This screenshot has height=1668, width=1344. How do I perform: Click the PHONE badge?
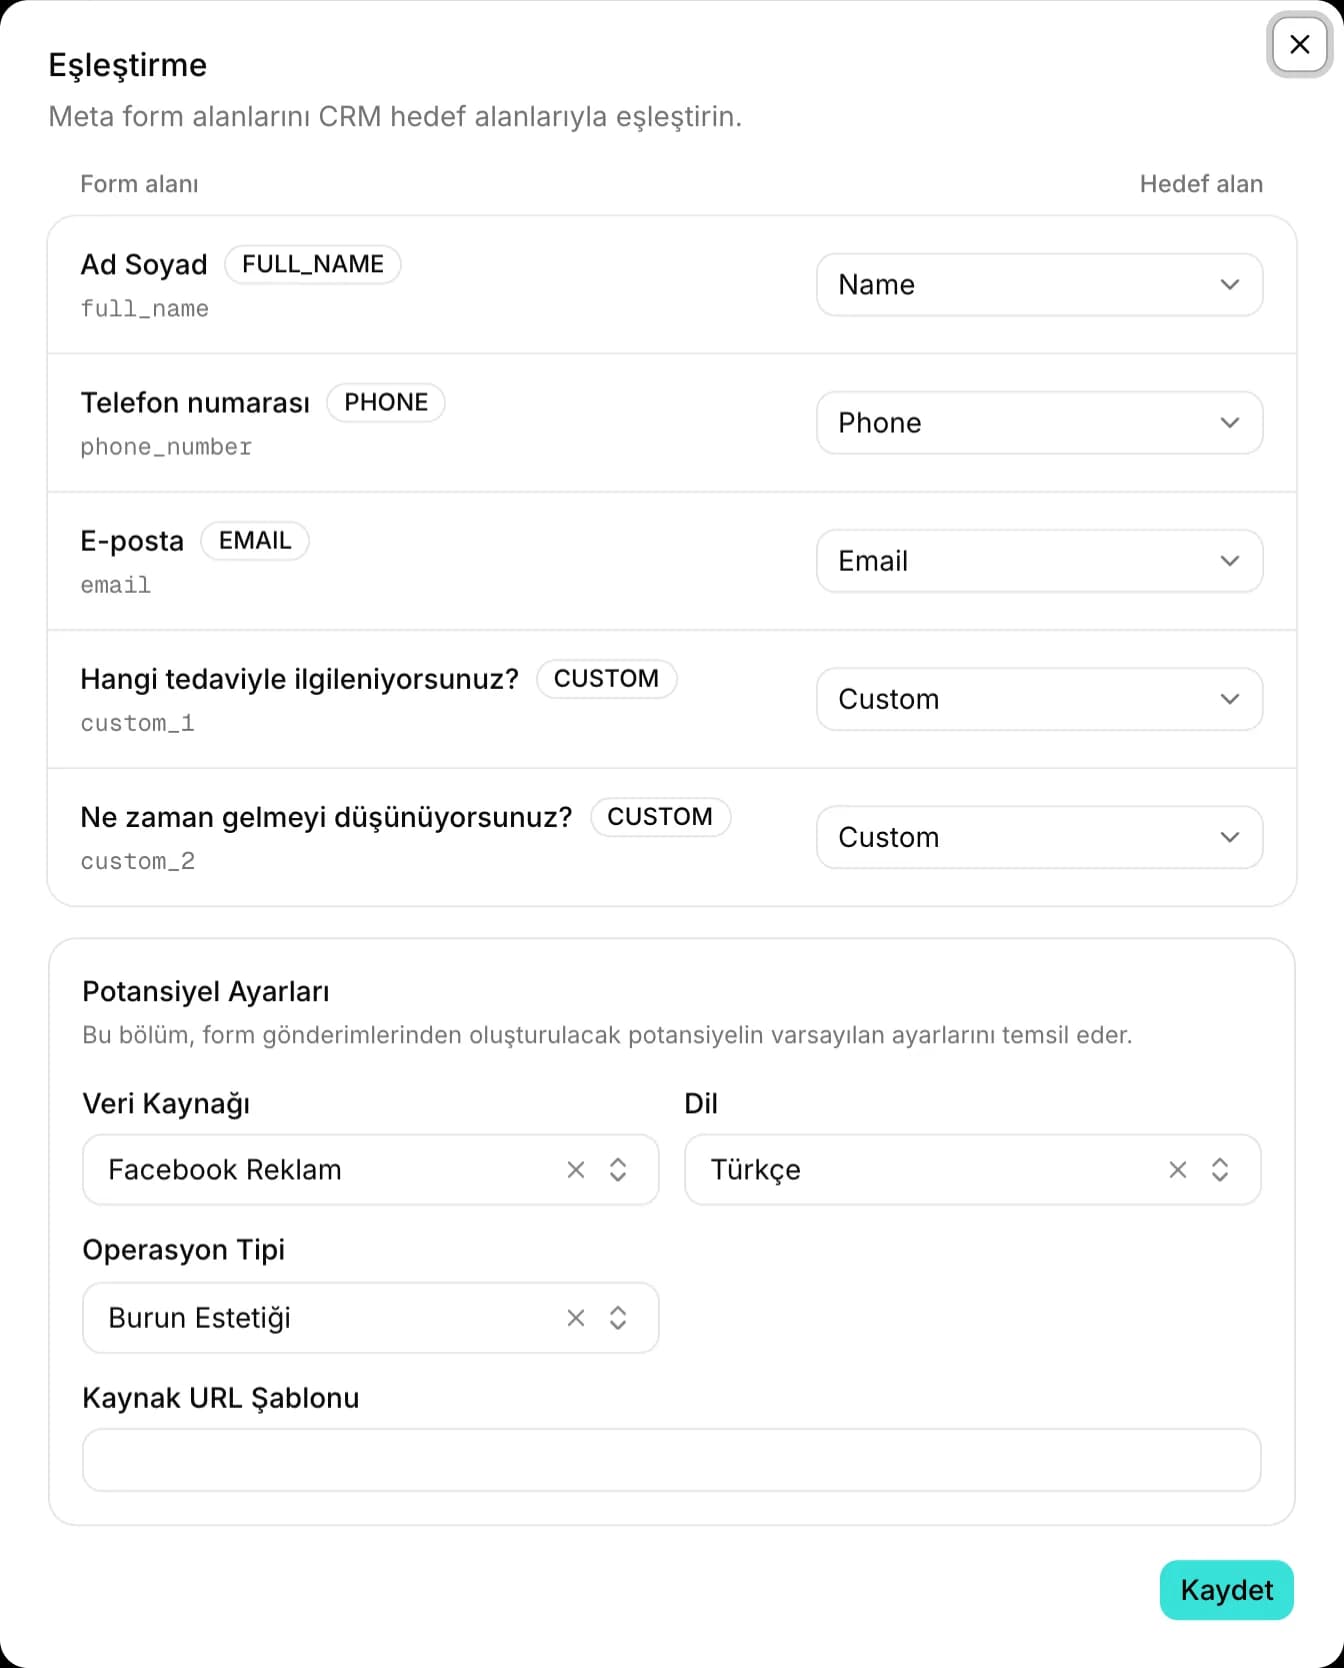coord(386,402)
